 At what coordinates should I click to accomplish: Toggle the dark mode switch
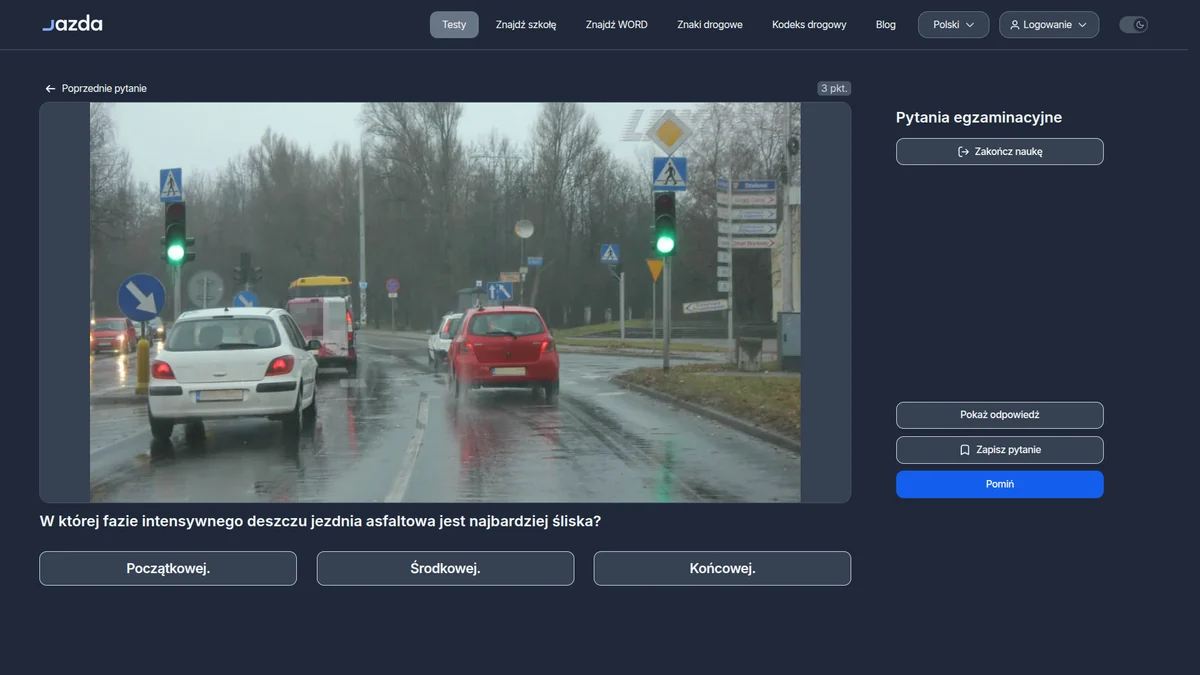tap(1133, 25)
